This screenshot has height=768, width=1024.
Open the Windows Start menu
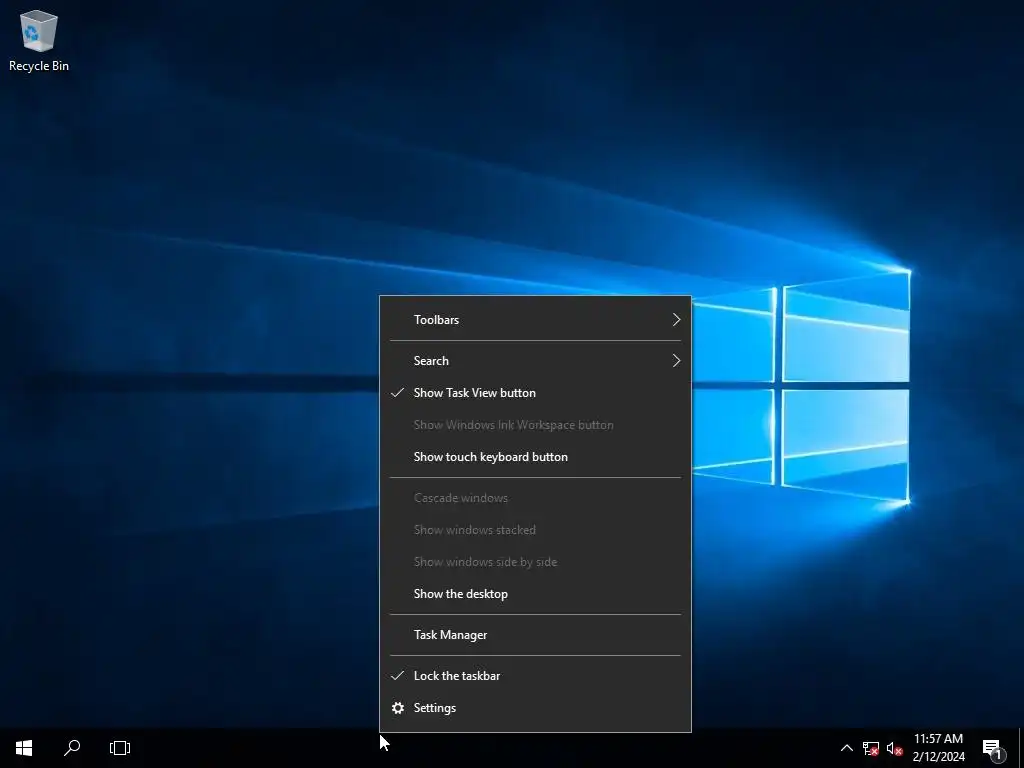coord(24,748)
